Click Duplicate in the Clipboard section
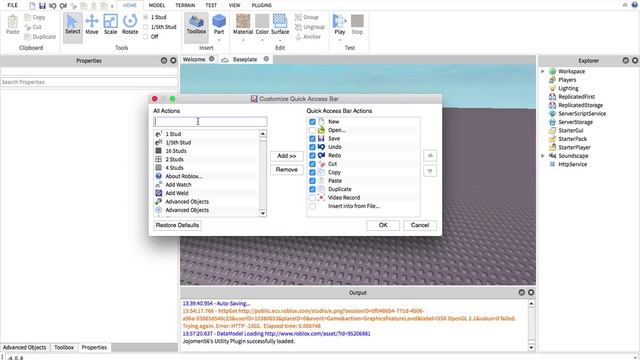The height and width of the screenshot is (360, 640). 40,37
